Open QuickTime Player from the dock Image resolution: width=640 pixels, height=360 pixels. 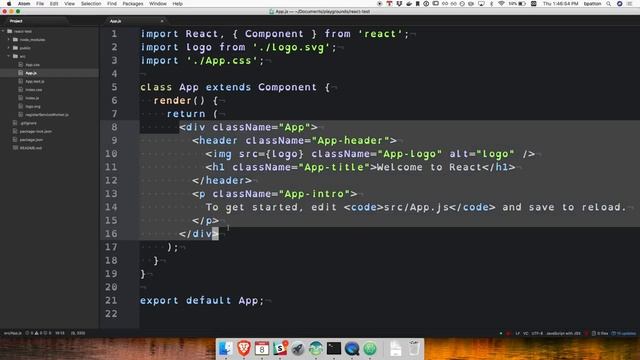pos(352,349)
